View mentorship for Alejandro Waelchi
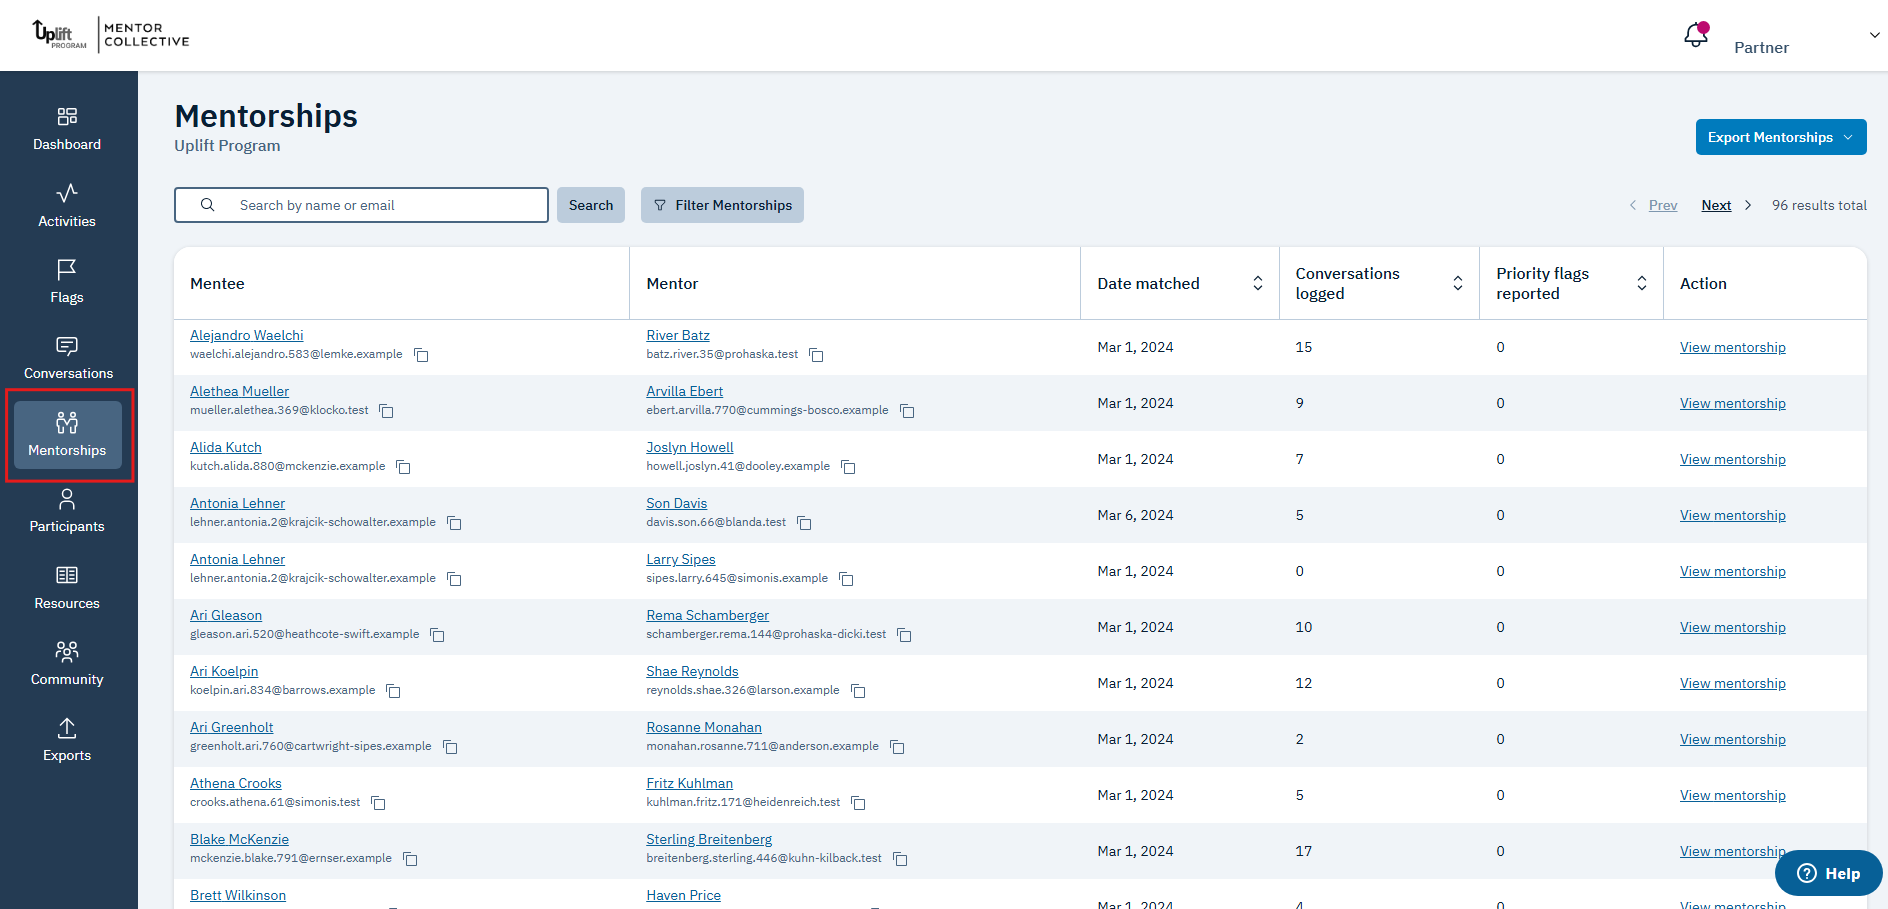Image resolution: width=1888 pixels, height=909 pixels. pyautogui.click(x=1732, y=347)
